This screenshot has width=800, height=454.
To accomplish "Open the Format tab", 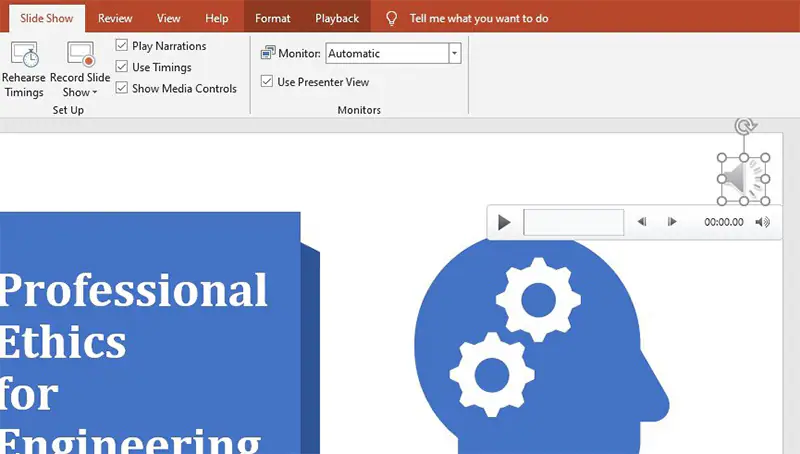I will (x=272, y=18).
